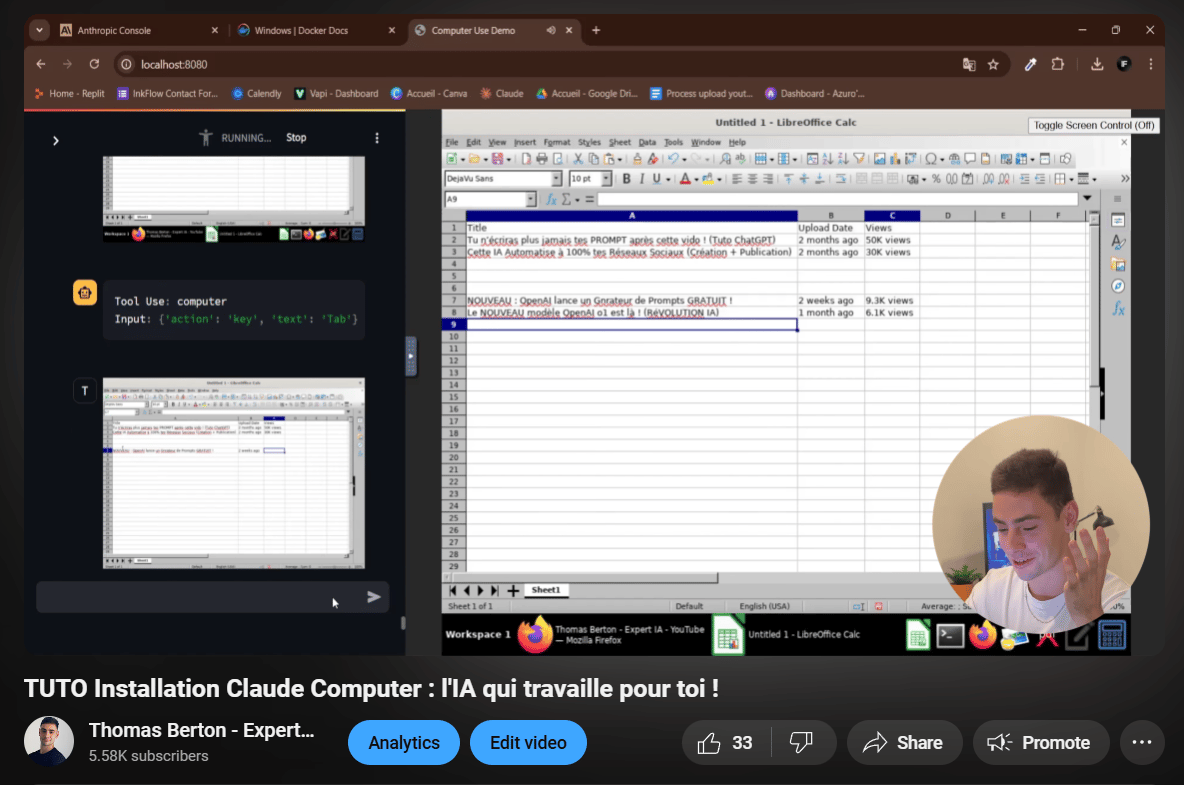Open the Claude bookmark

[501, 94]
